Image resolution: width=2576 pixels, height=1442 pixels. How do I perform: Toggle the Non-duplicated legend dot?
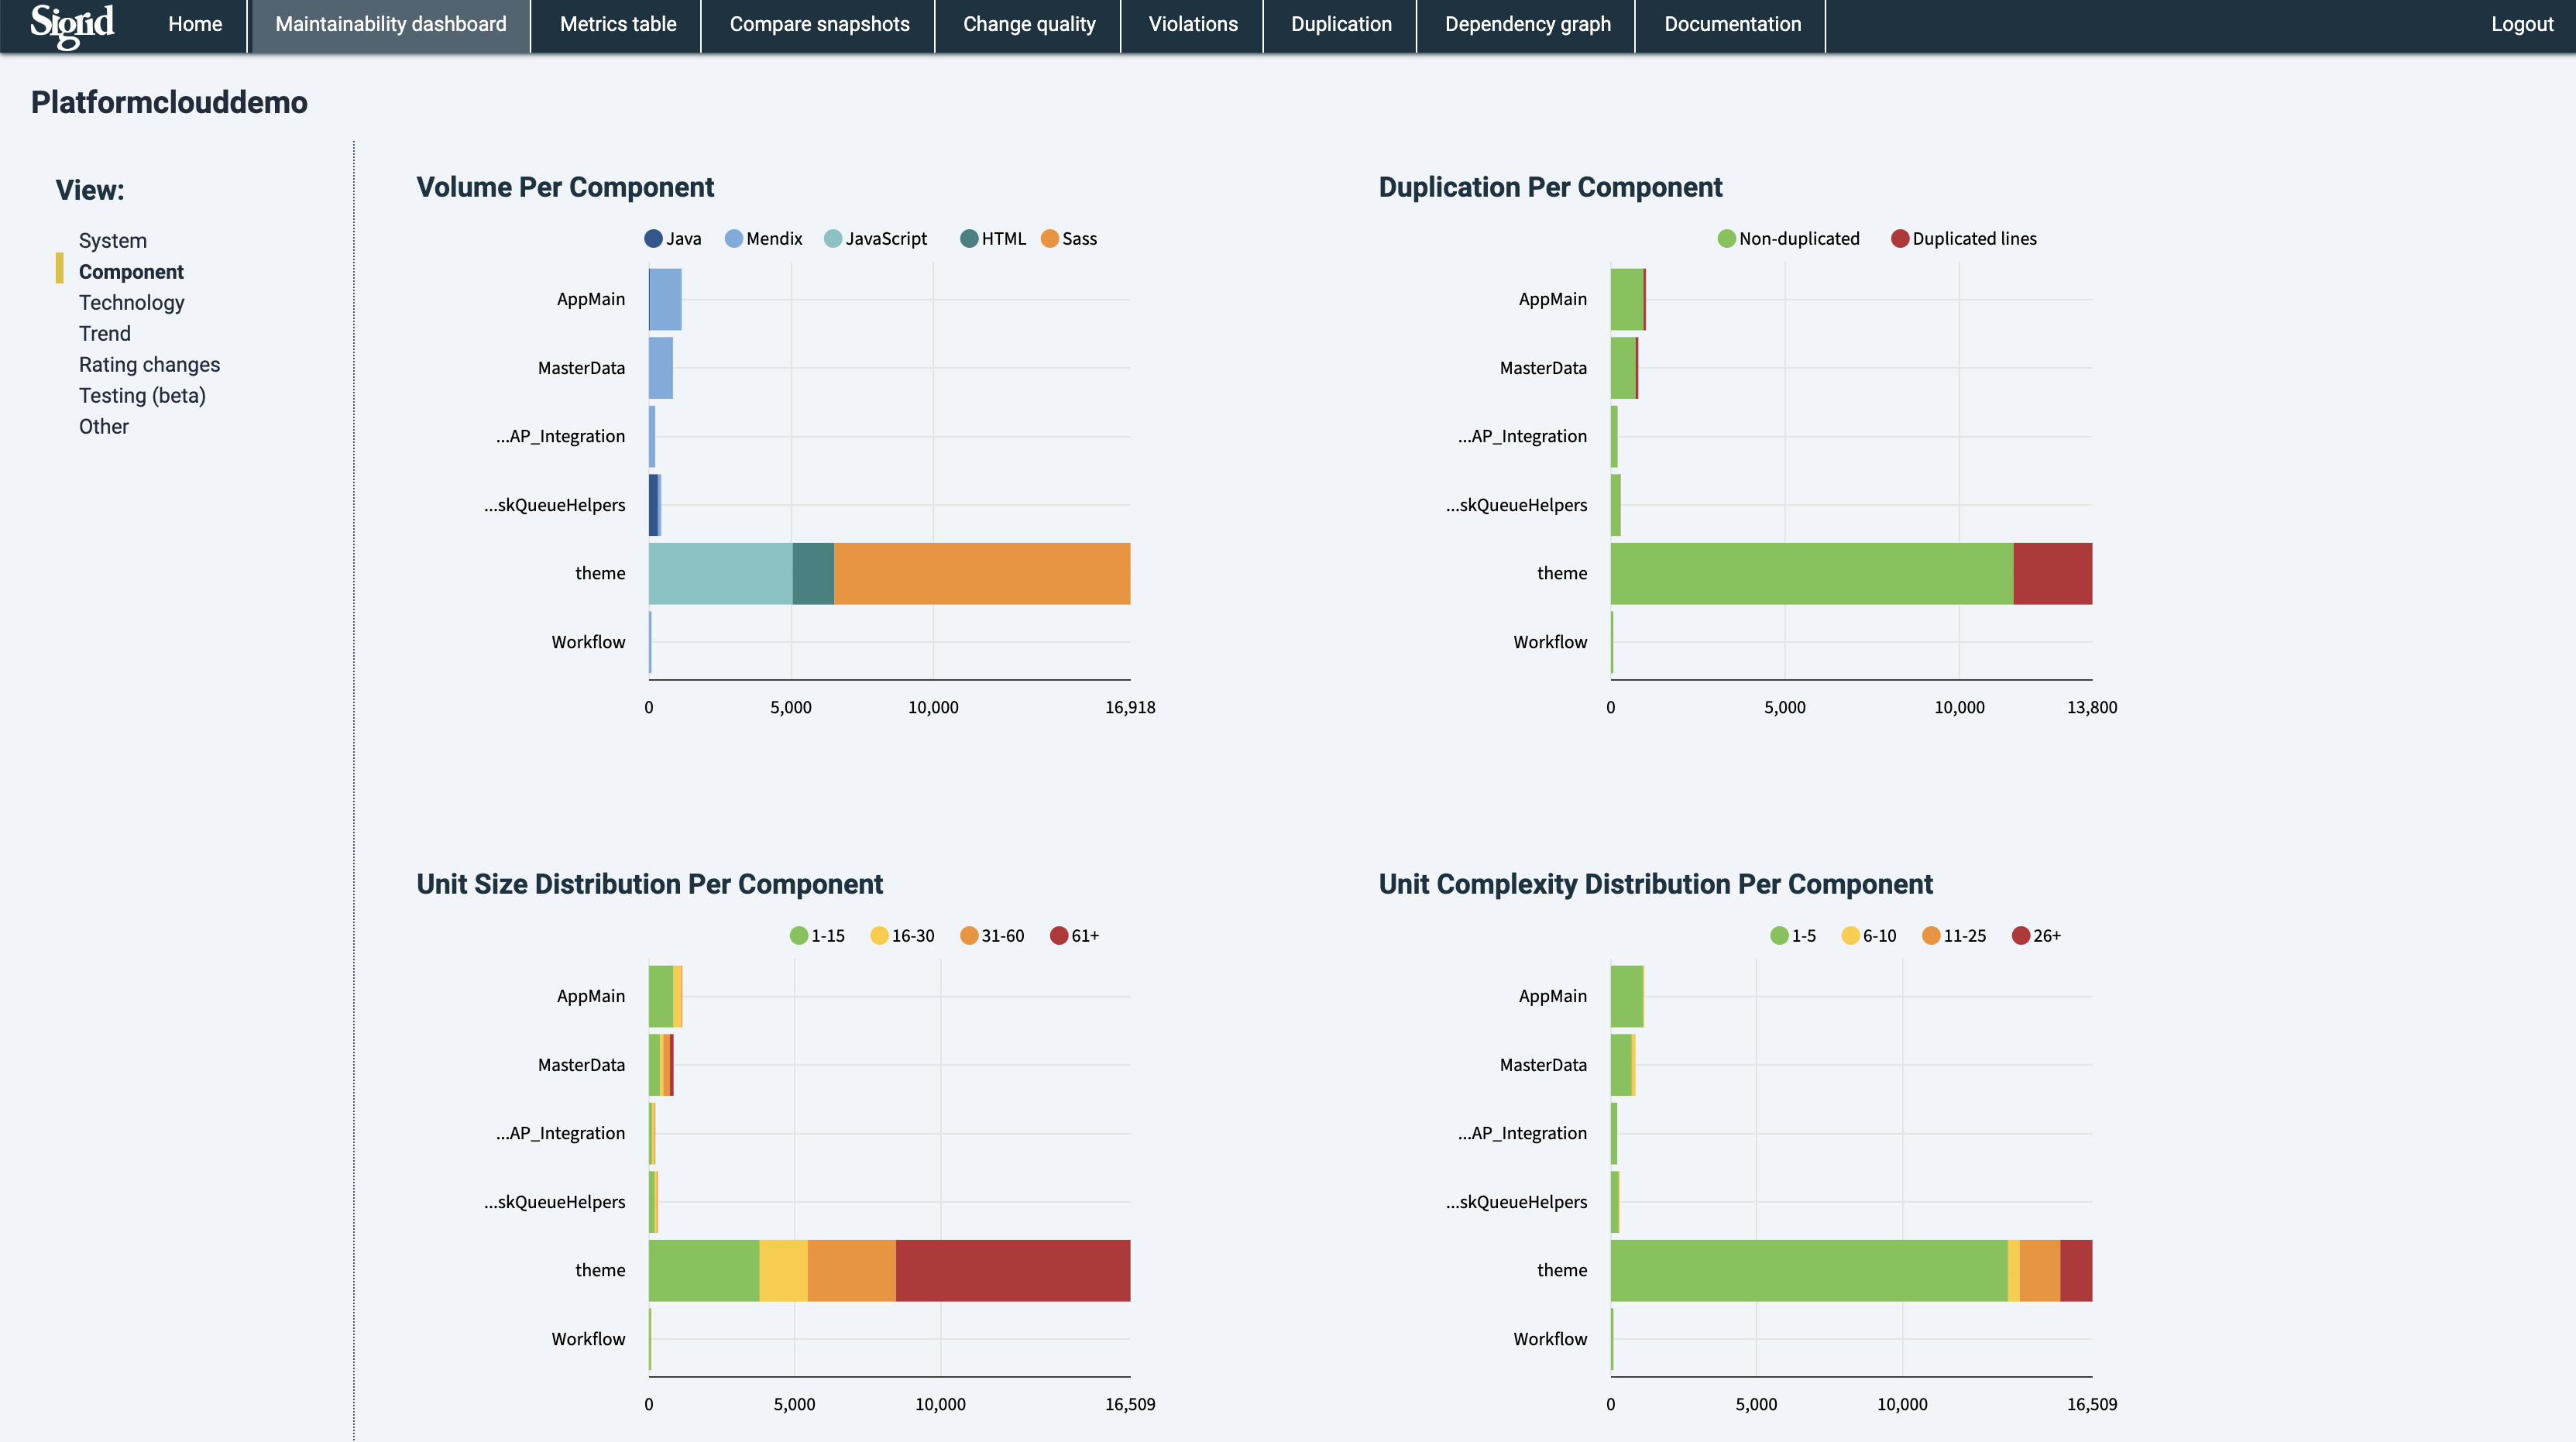click(1726, 239)
